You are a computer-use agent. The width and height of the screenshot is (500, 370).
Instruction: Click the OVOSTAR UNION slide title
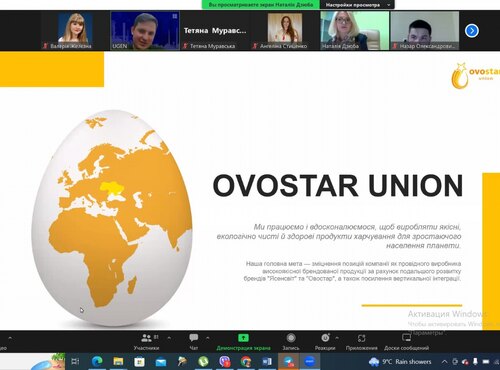338,185
